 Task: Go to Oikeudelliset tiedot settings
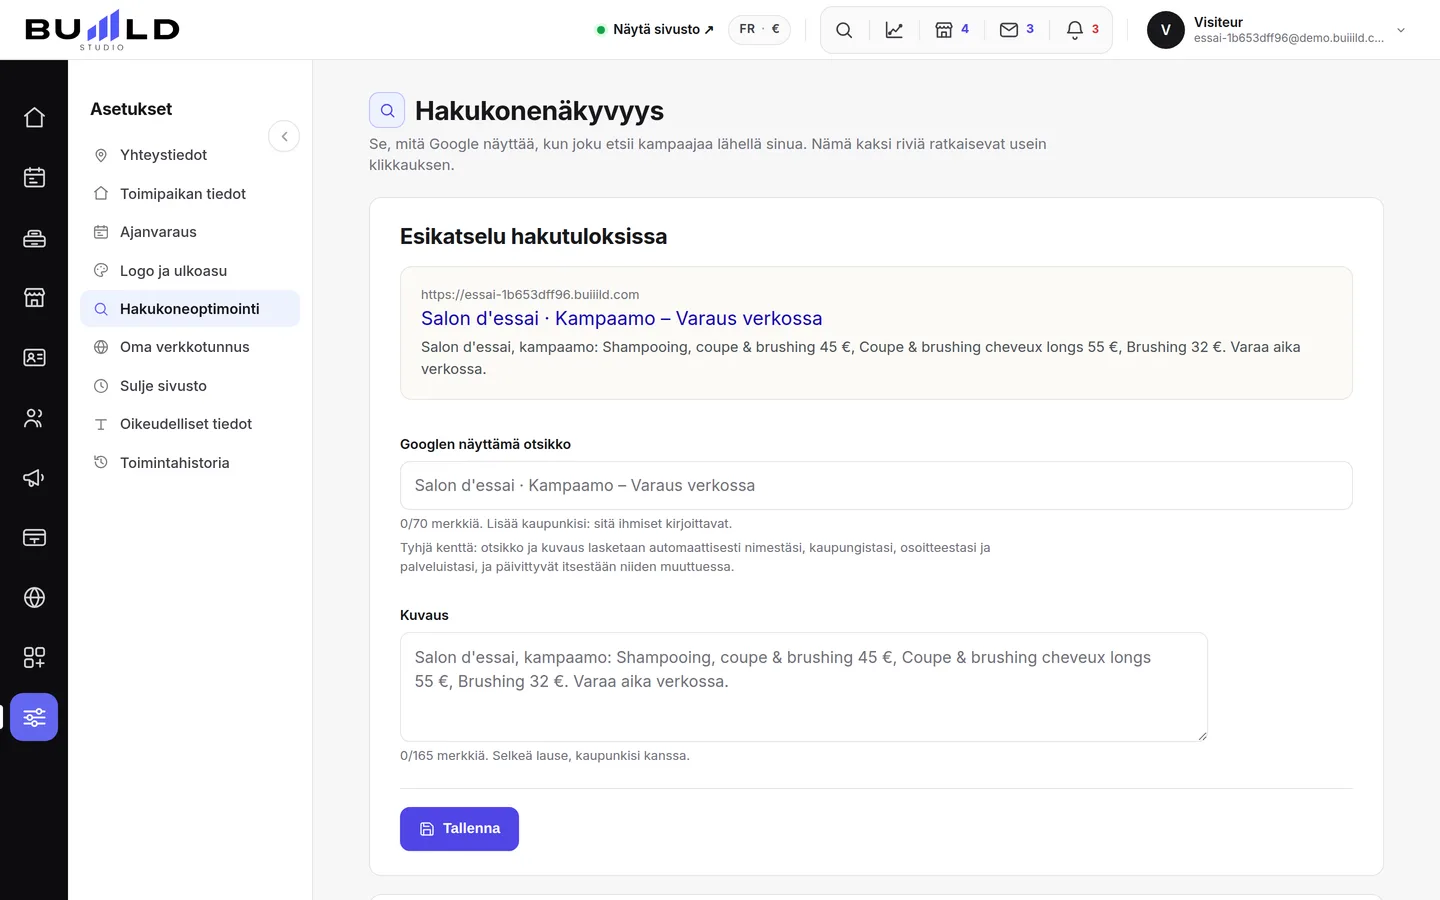[190, 424]
